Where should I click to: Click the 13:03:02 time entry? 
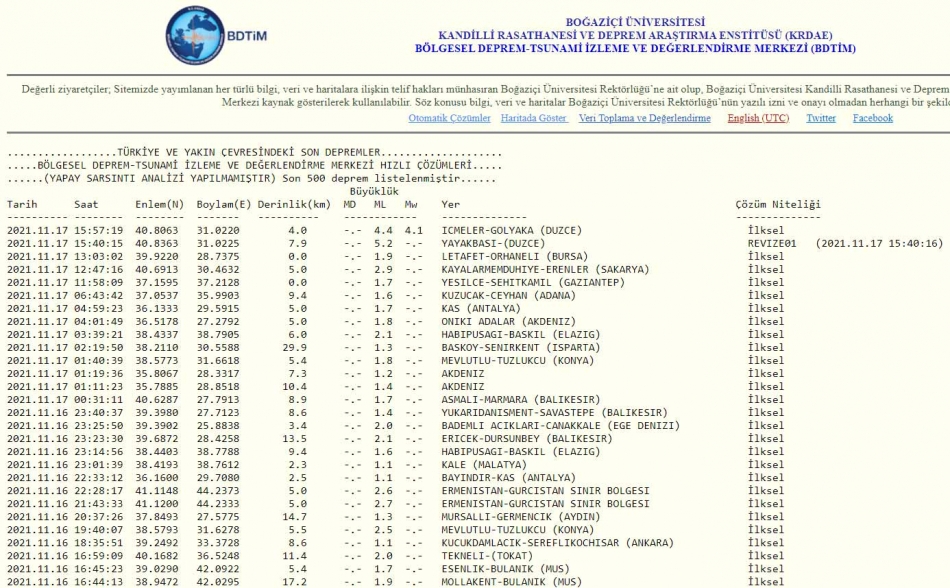point(99,257)
